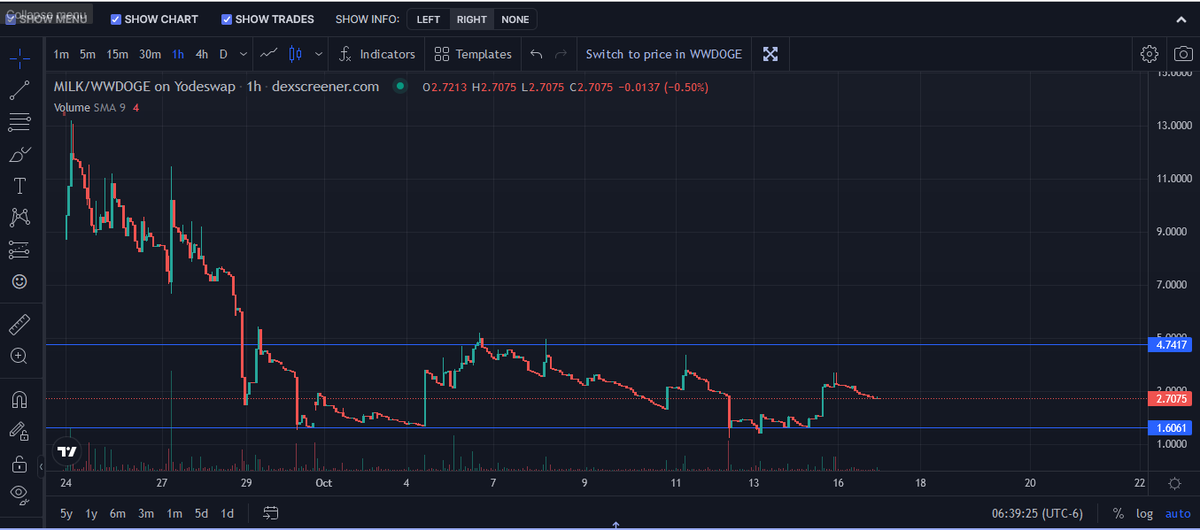Open the emoji icons tool
Image resolution: width=1200 pixels, height=530 pixels.
click(x=19, y=282)
